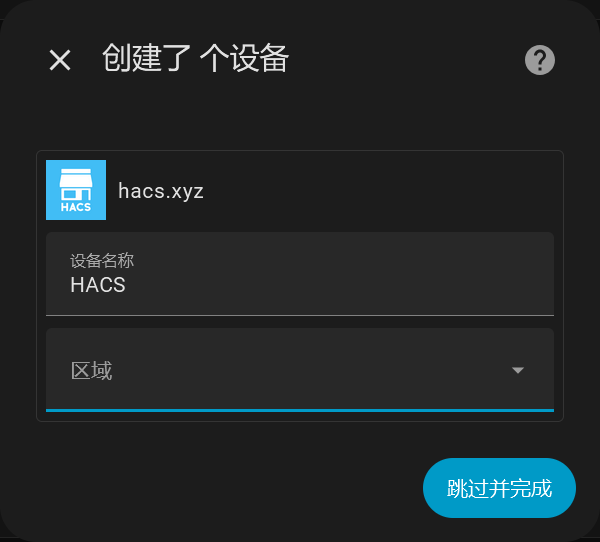This screenshot has height=542, width=600.
Task: Finish with the 跳过并完成 button
Action: click(x=499, y=488)
